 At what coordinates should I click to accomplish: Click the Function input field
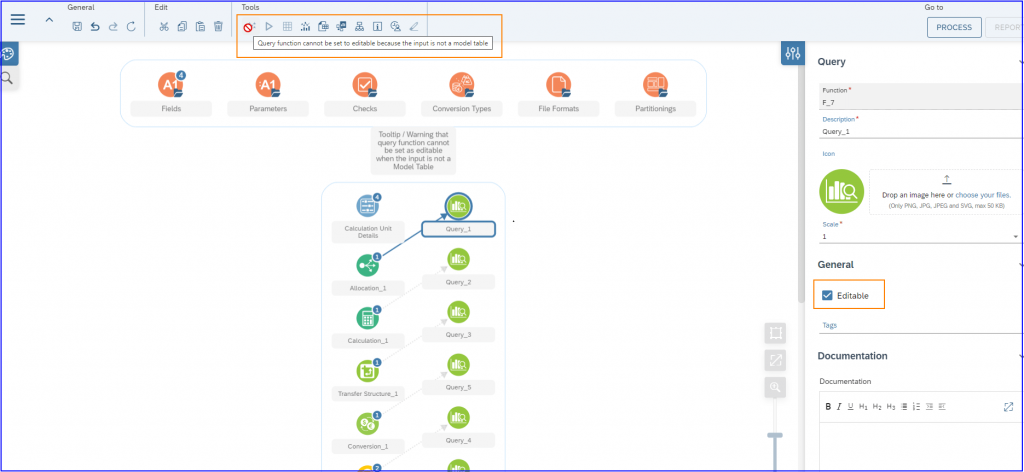(x=920, y=102)
